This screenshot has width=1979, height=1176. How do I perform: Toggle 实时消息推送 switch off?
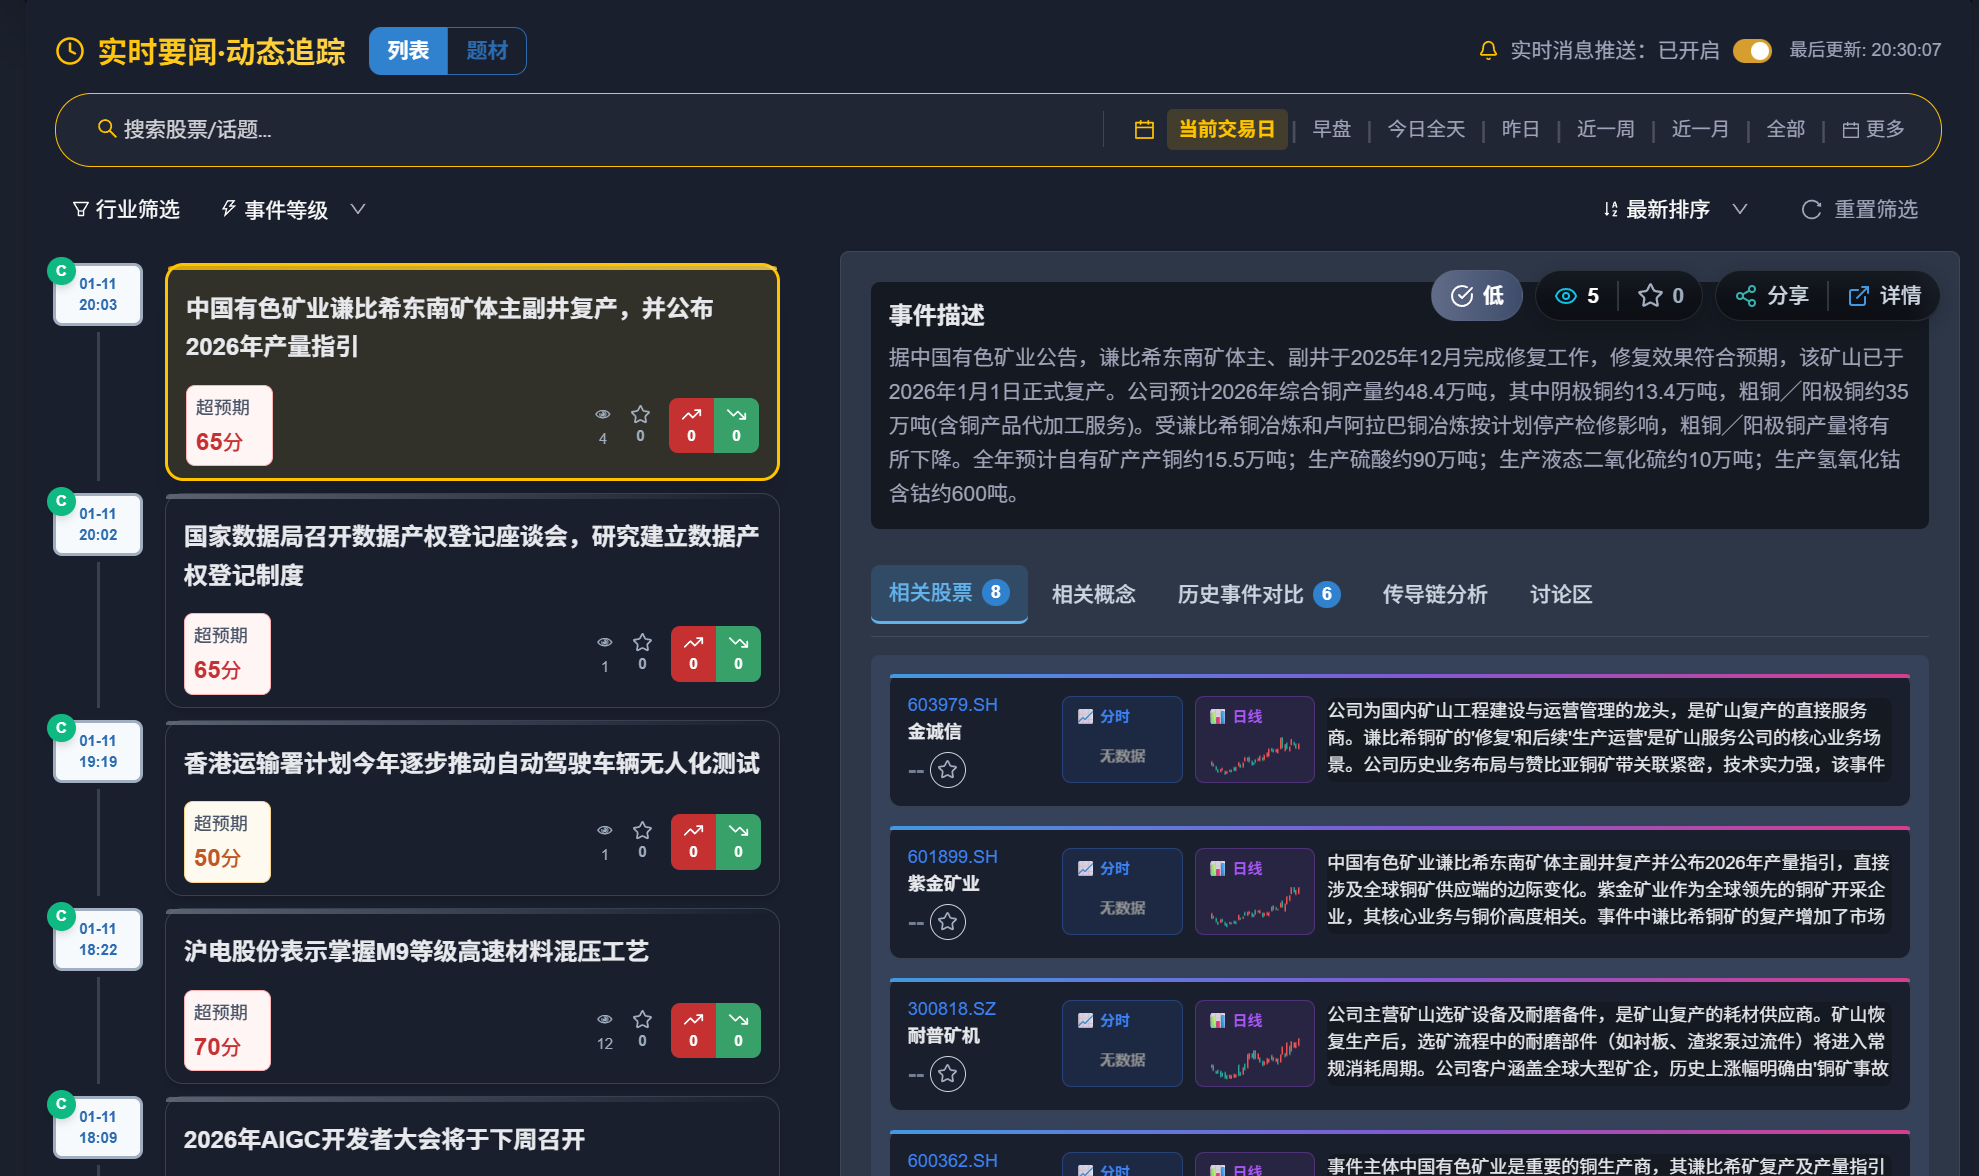point(1751,51)
